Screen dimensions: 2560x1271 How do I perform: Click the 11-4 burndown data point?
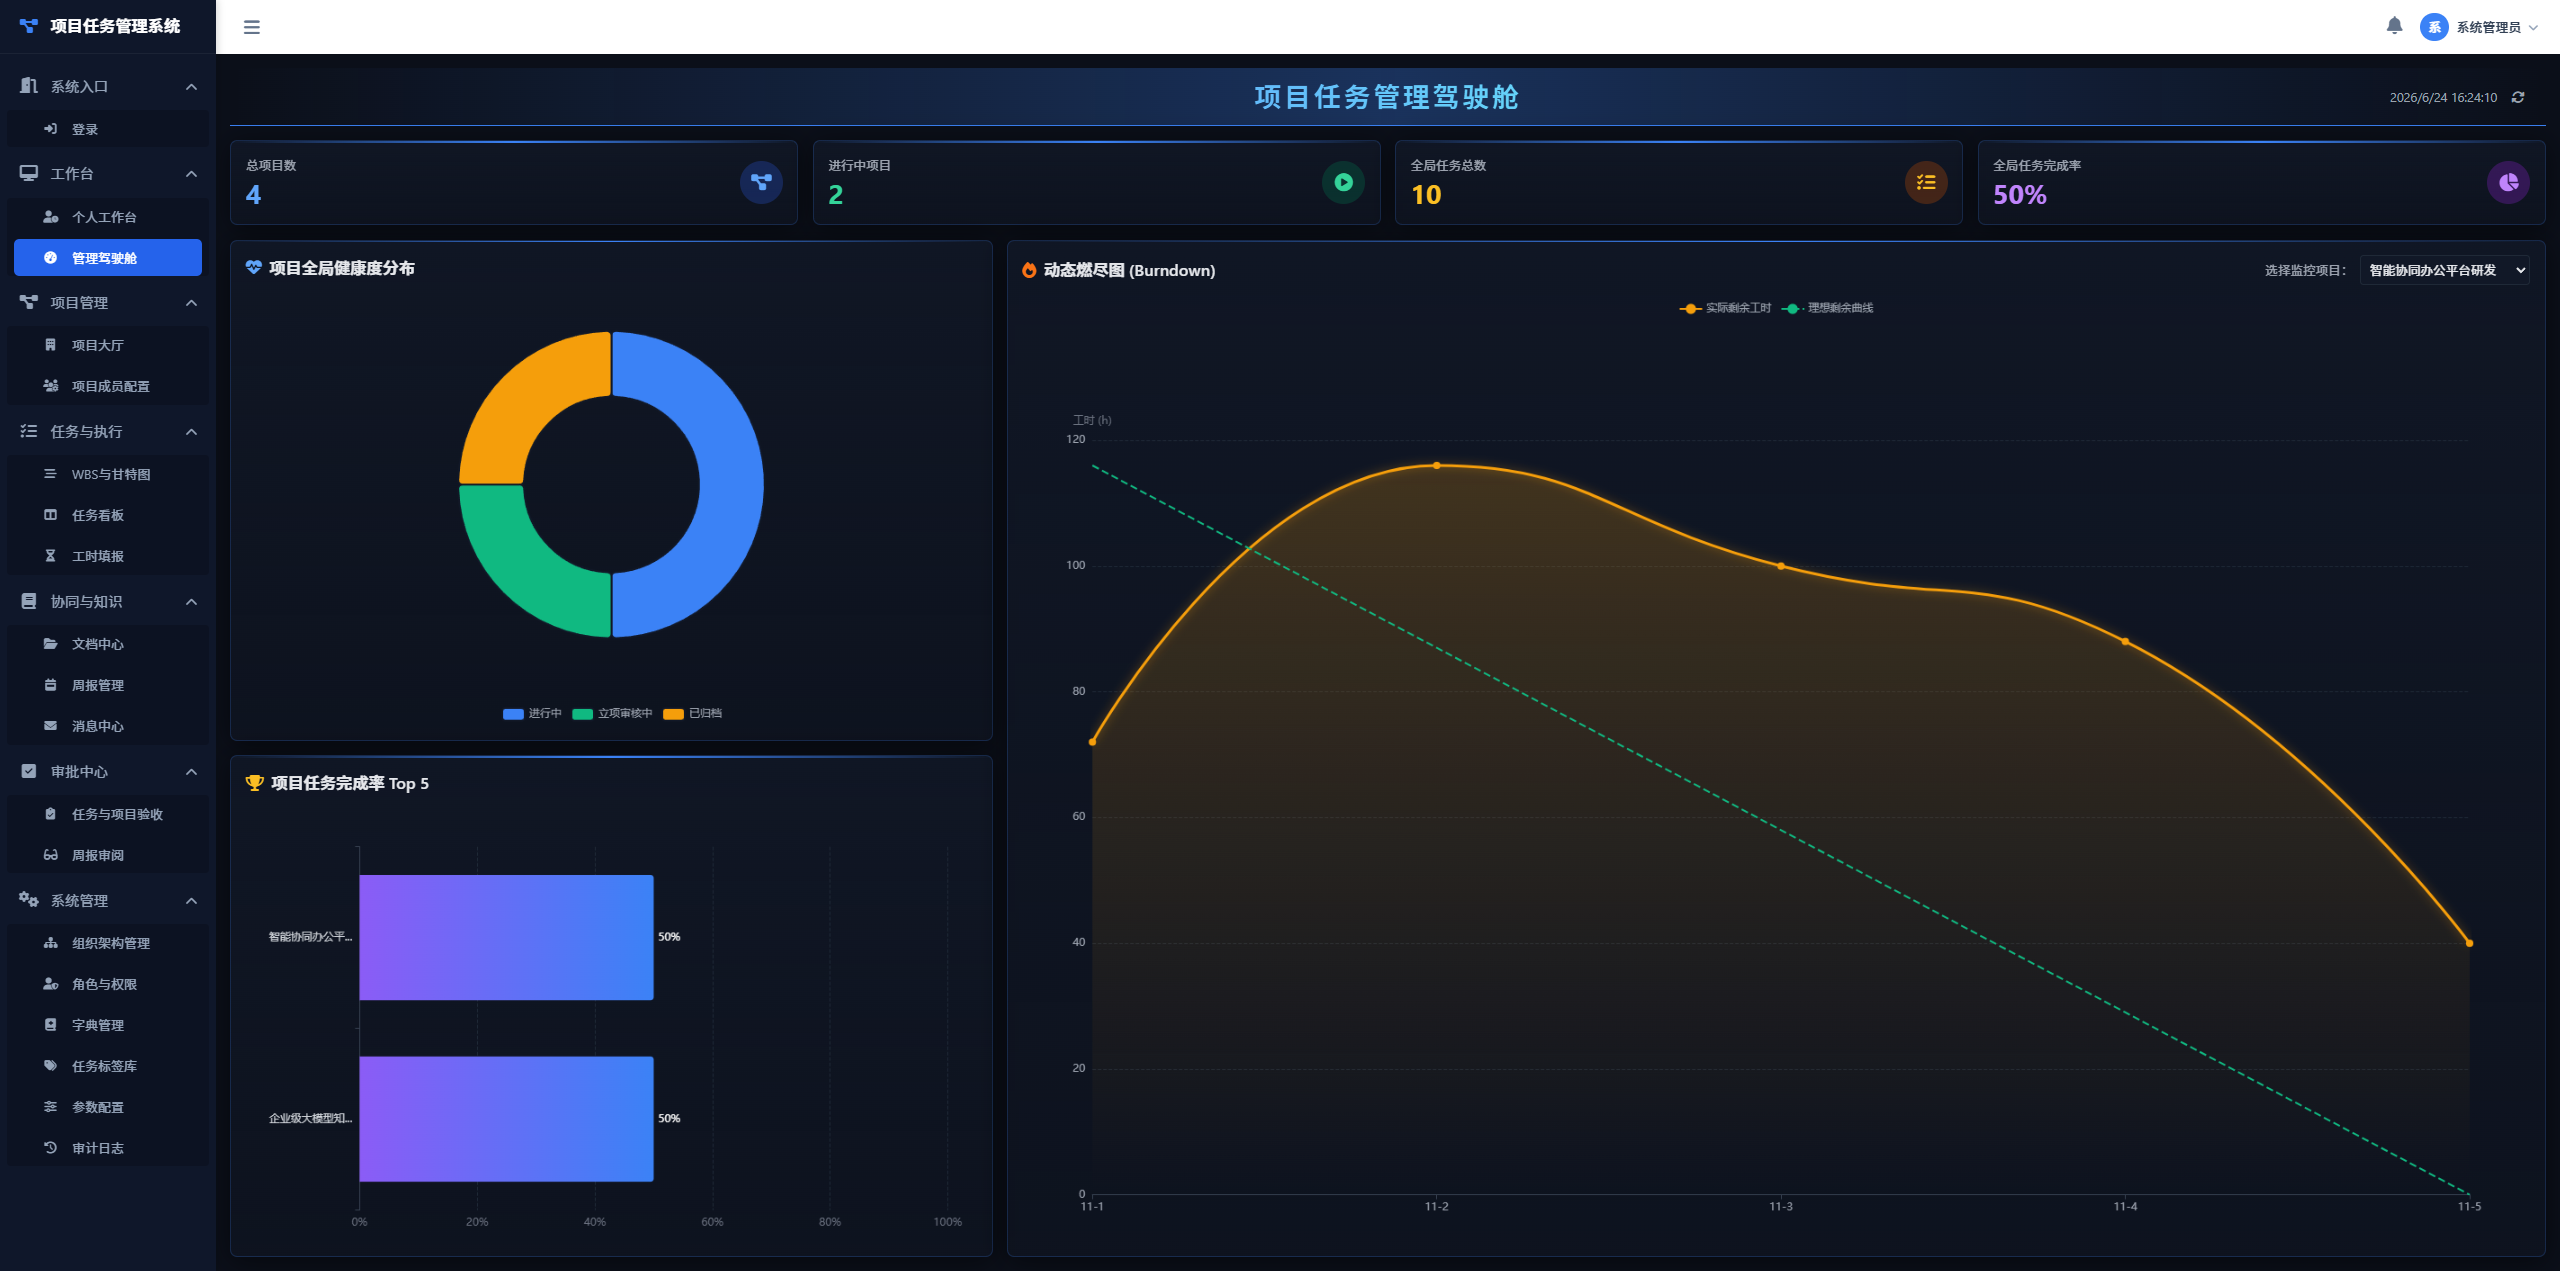2125,641
